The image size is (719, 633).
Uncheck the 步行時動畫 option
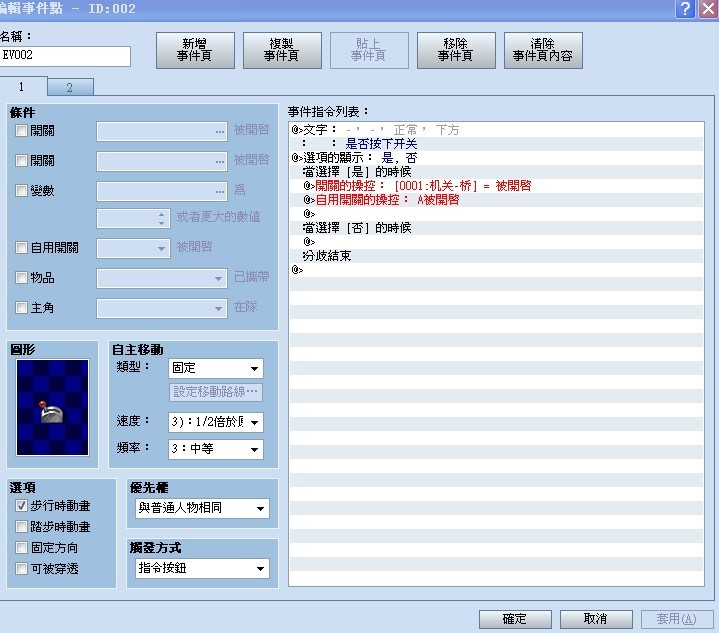click(21, 505)
